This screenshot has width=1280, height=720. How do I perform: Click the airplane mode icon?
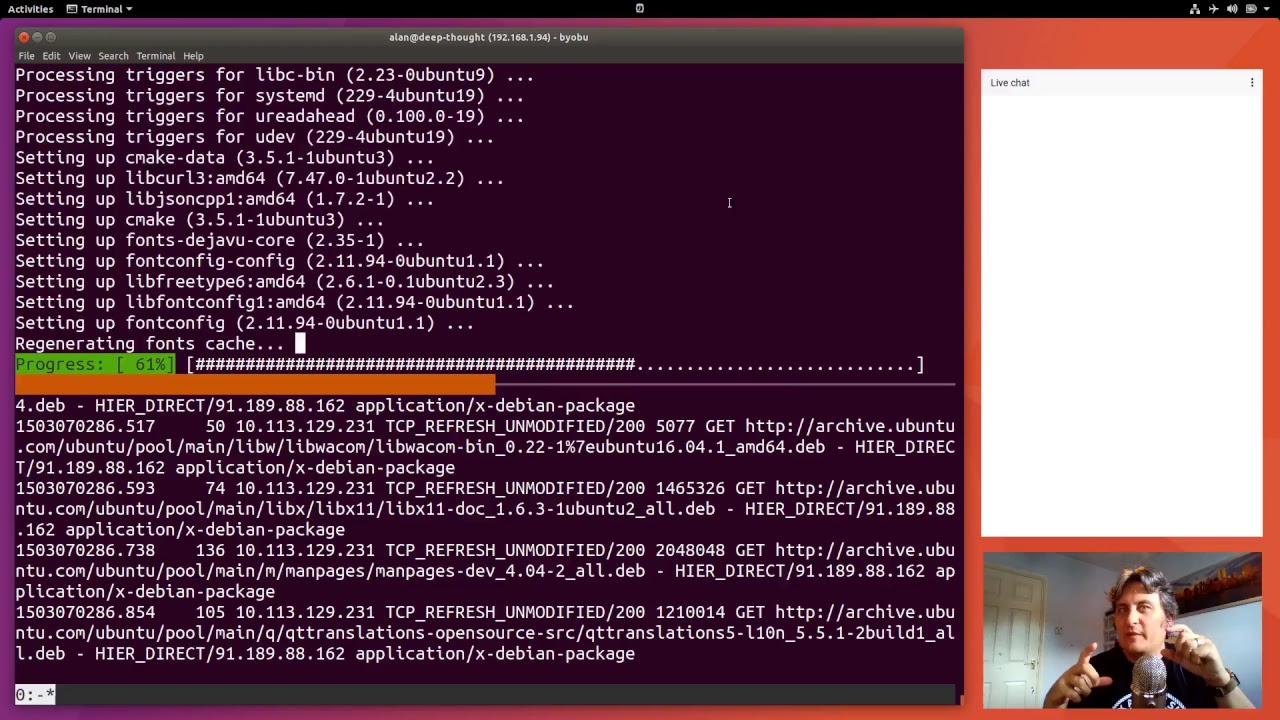(x=1213, y=9)
